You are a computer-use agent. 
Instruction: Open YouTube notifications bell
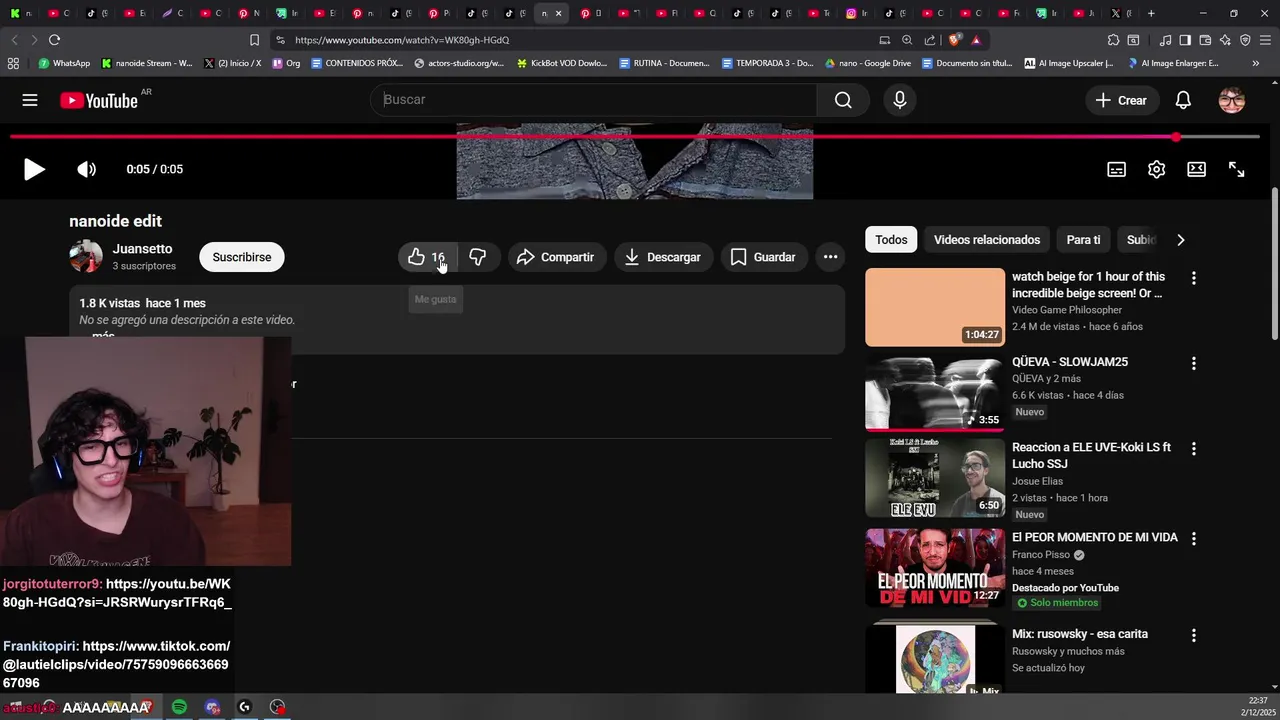click(1183, 100)
